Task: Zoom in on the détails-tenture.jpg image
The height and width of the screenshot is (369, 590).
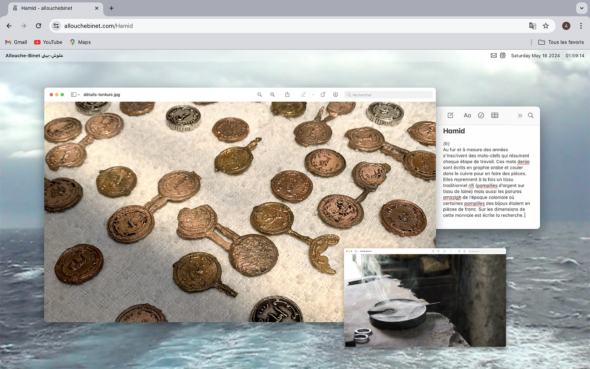Action: [272, 94]
